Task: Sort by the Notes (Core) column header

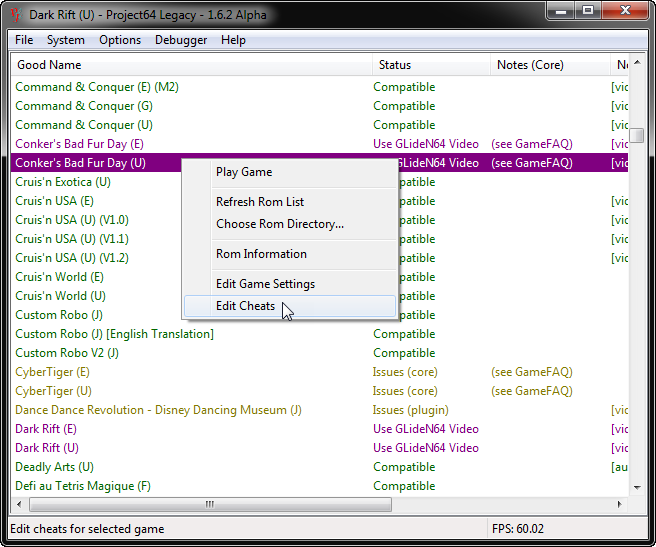Action: pyautogui.click(x=550, y=65)
